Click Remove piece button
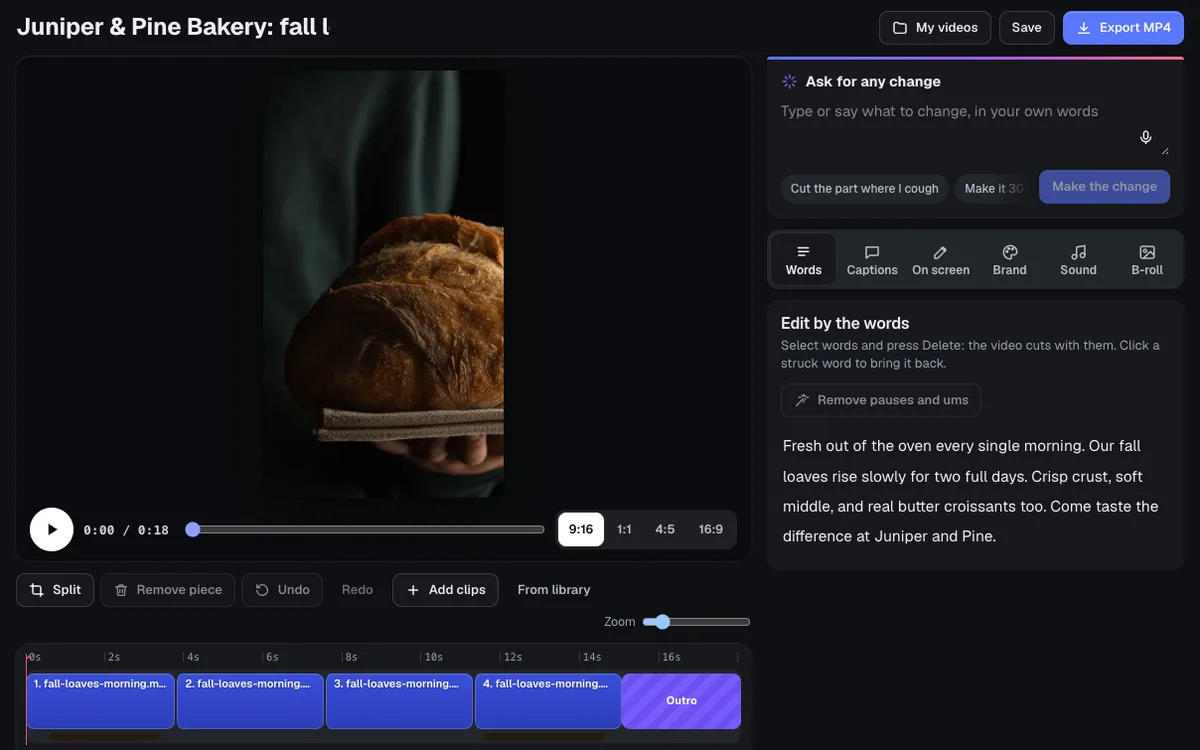Viewport: 1200px width, 750px height. [x=168, y=590]
